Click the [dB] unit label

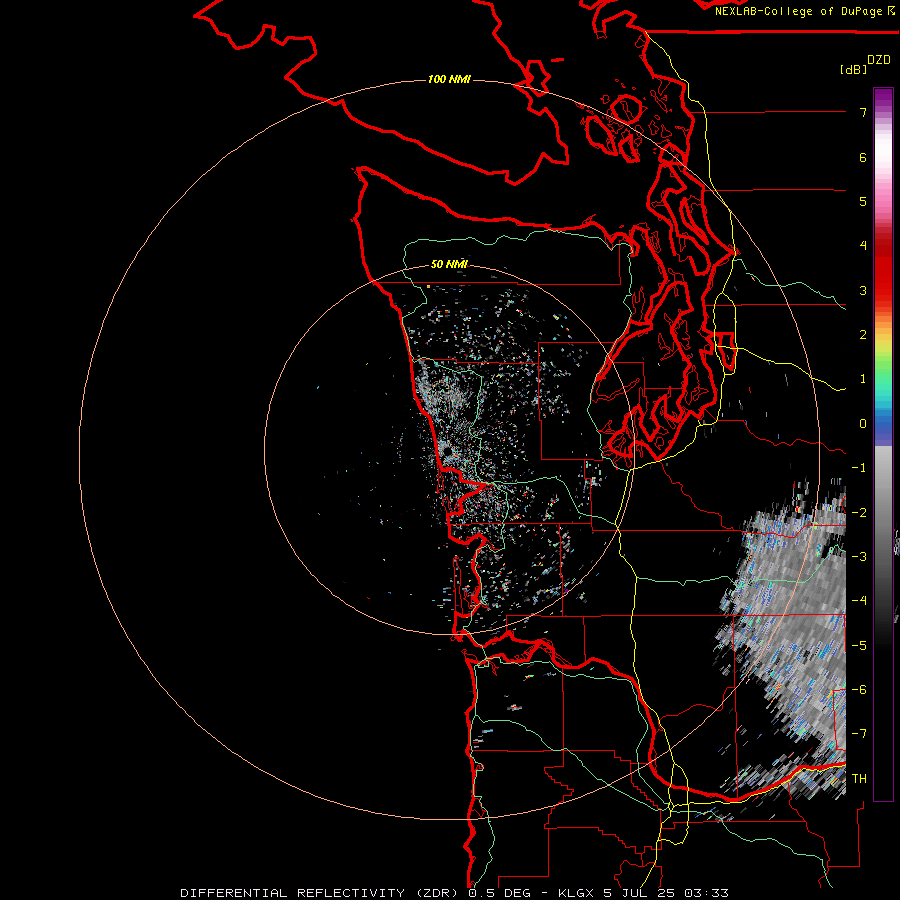(x=853, y=69)
